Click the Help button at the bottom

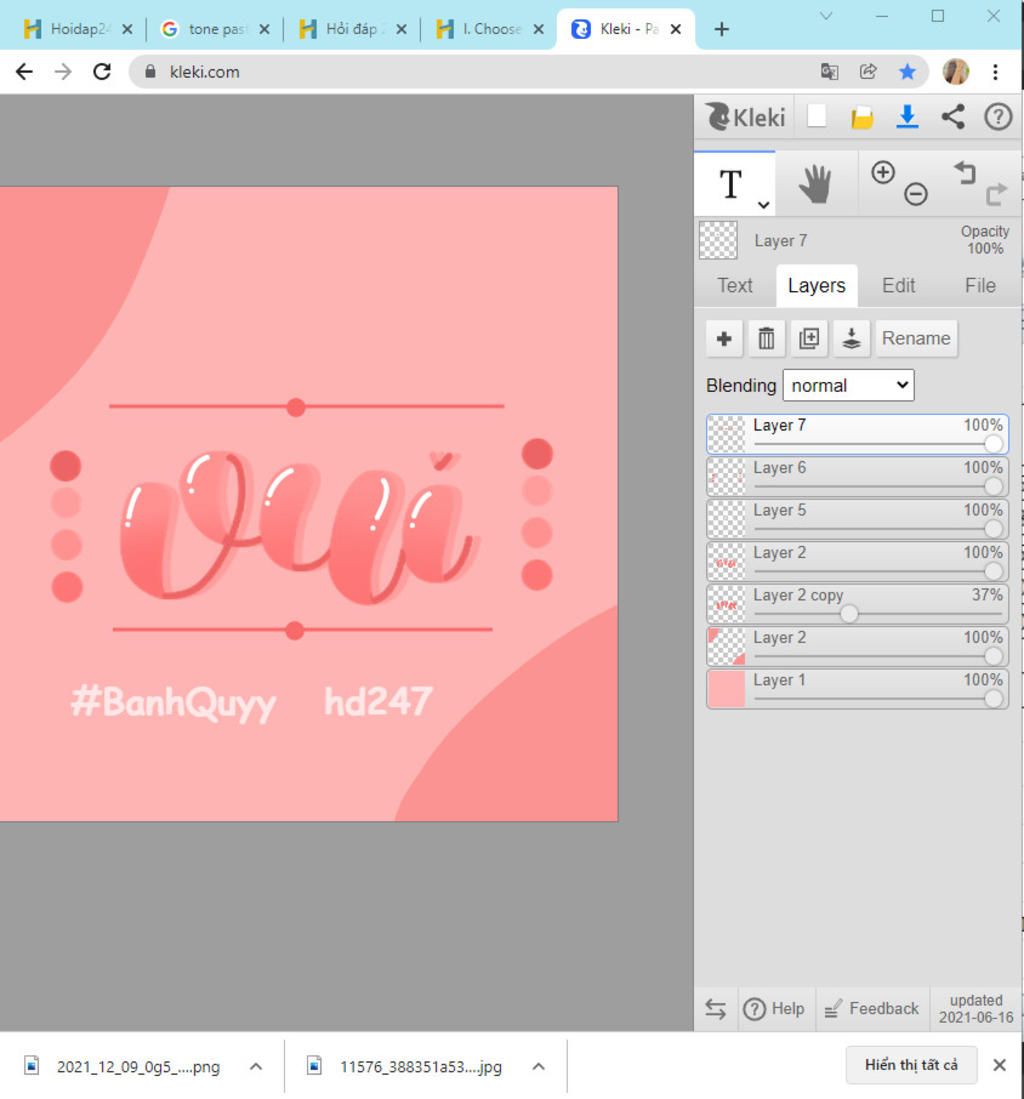(774, 1009)
